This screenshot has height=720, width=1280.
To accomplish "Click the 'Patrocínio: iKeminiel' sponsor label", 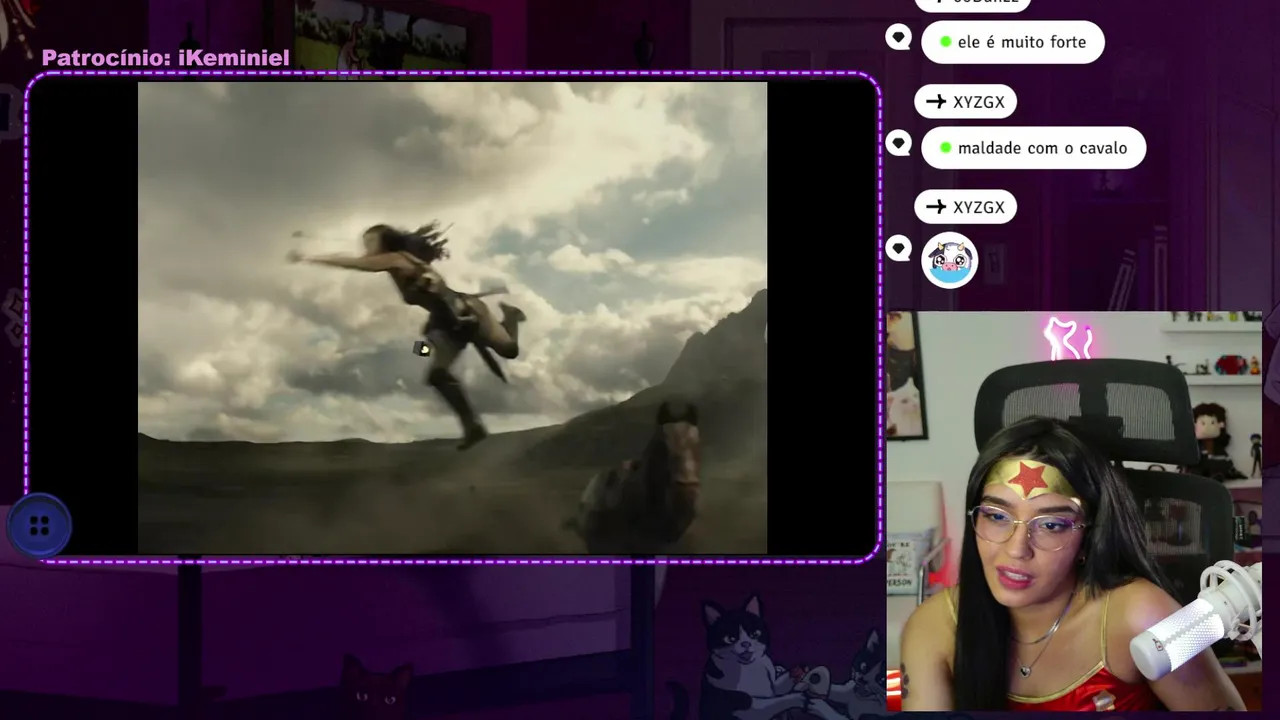I will click(166, 58).
